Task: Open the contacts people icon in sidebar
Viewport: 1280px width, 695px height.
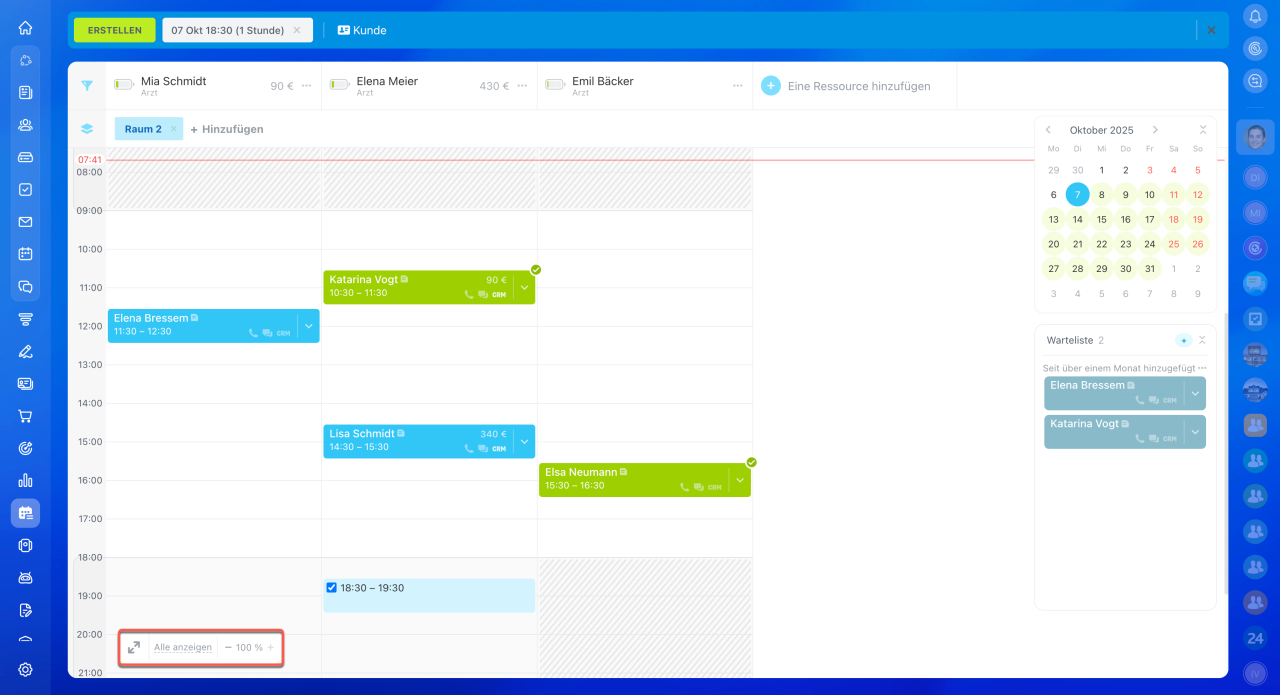Action: pyautogui.click(x=25, y=125)
